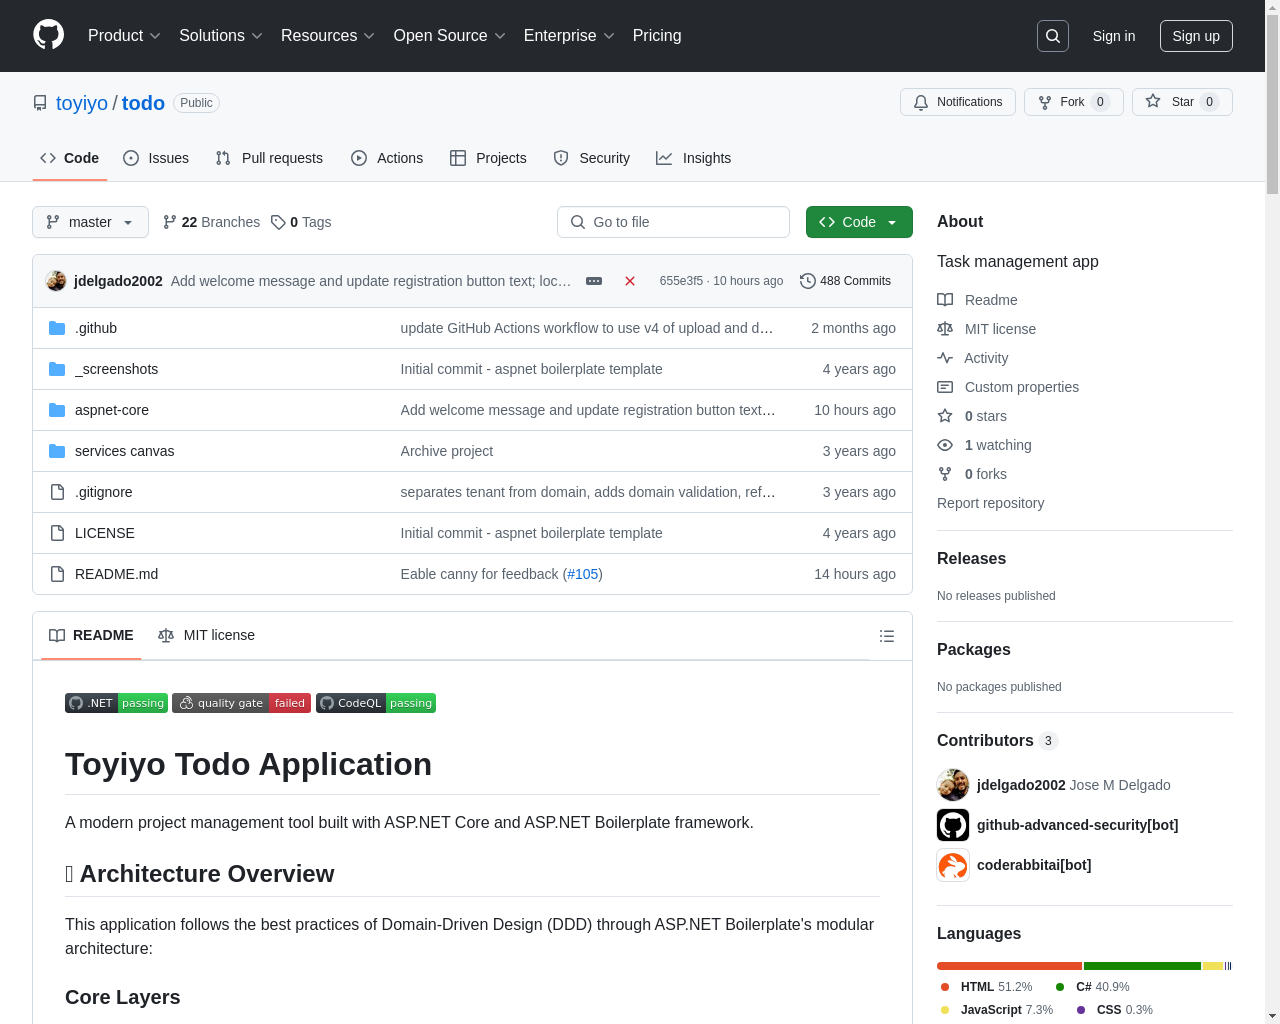
Task: Select the Code tab
Action: (70, 158)
